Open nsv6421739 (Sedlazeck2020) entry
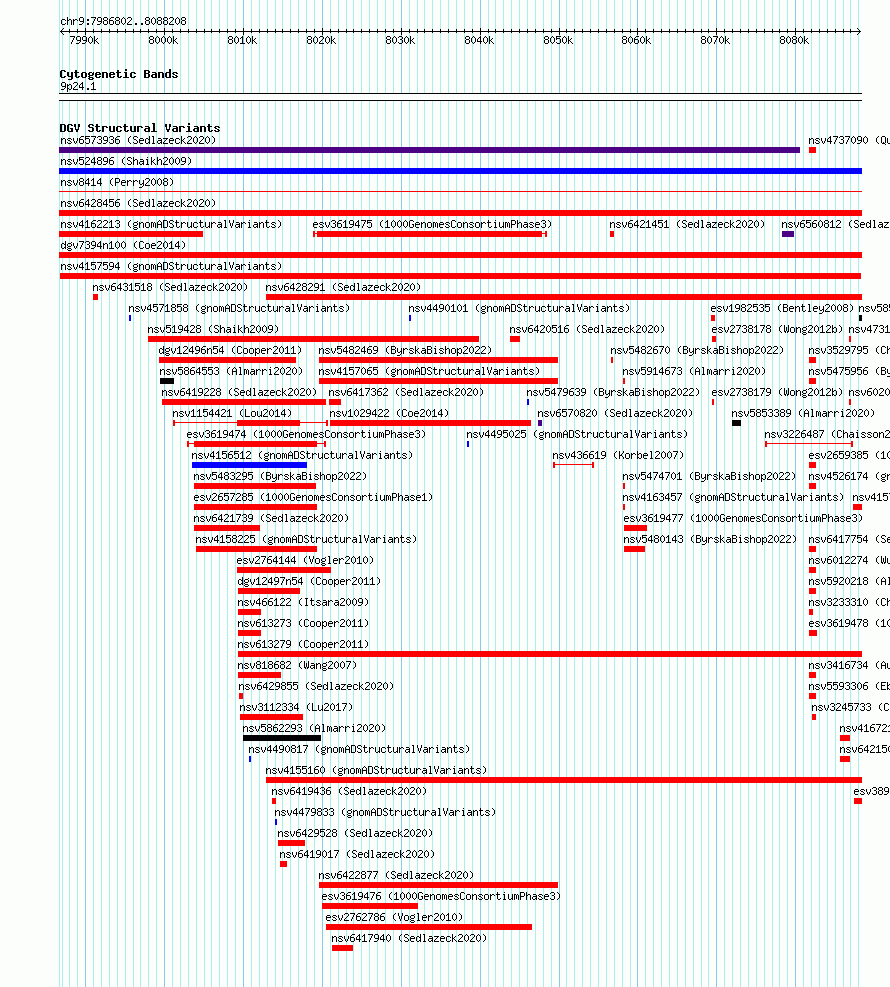 (271, 518)
